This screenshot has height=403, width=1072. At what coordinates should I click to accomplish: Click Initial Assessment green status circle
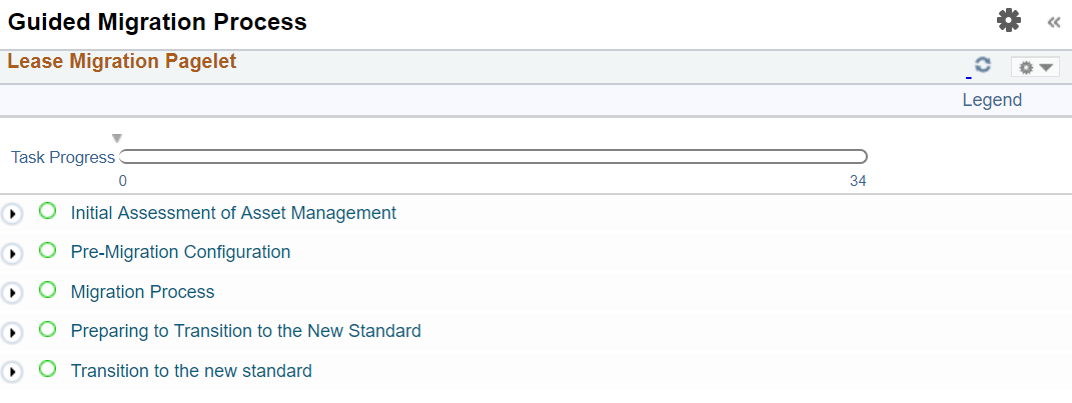pos(47,211)
